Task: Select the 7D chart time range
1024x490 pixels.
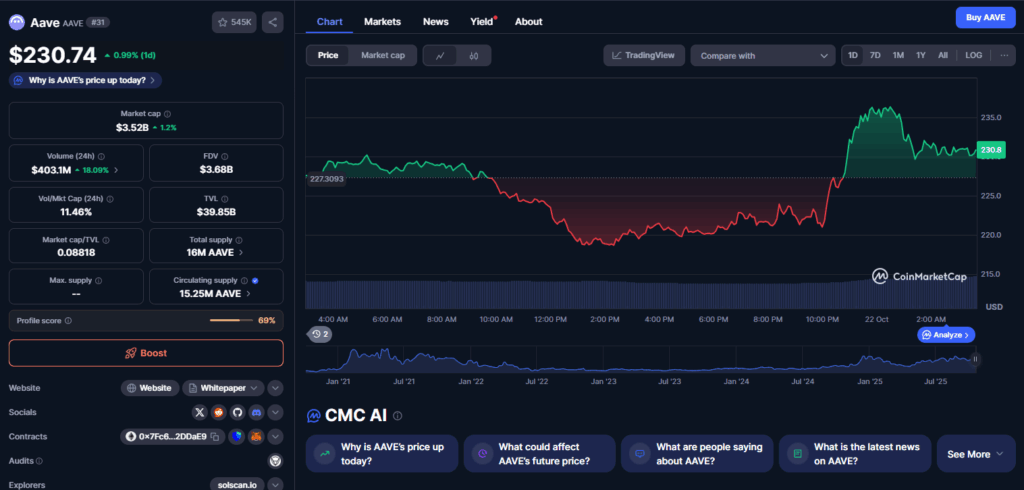Action: (875, 56)
